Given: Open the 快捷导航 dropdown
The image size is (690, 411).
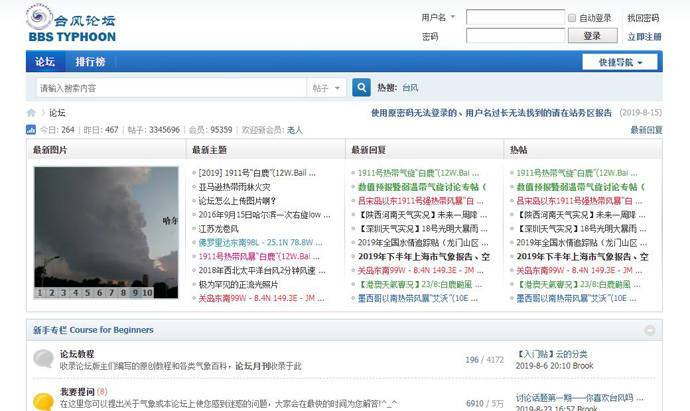Looking at the screenshot, I should 620,62.
